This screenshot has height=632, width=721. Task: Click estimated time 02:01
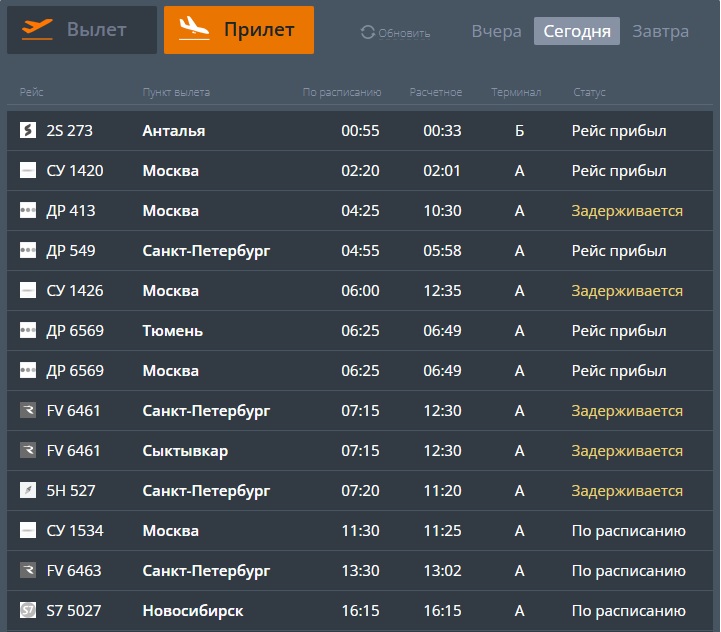click(x=442, y=171)
